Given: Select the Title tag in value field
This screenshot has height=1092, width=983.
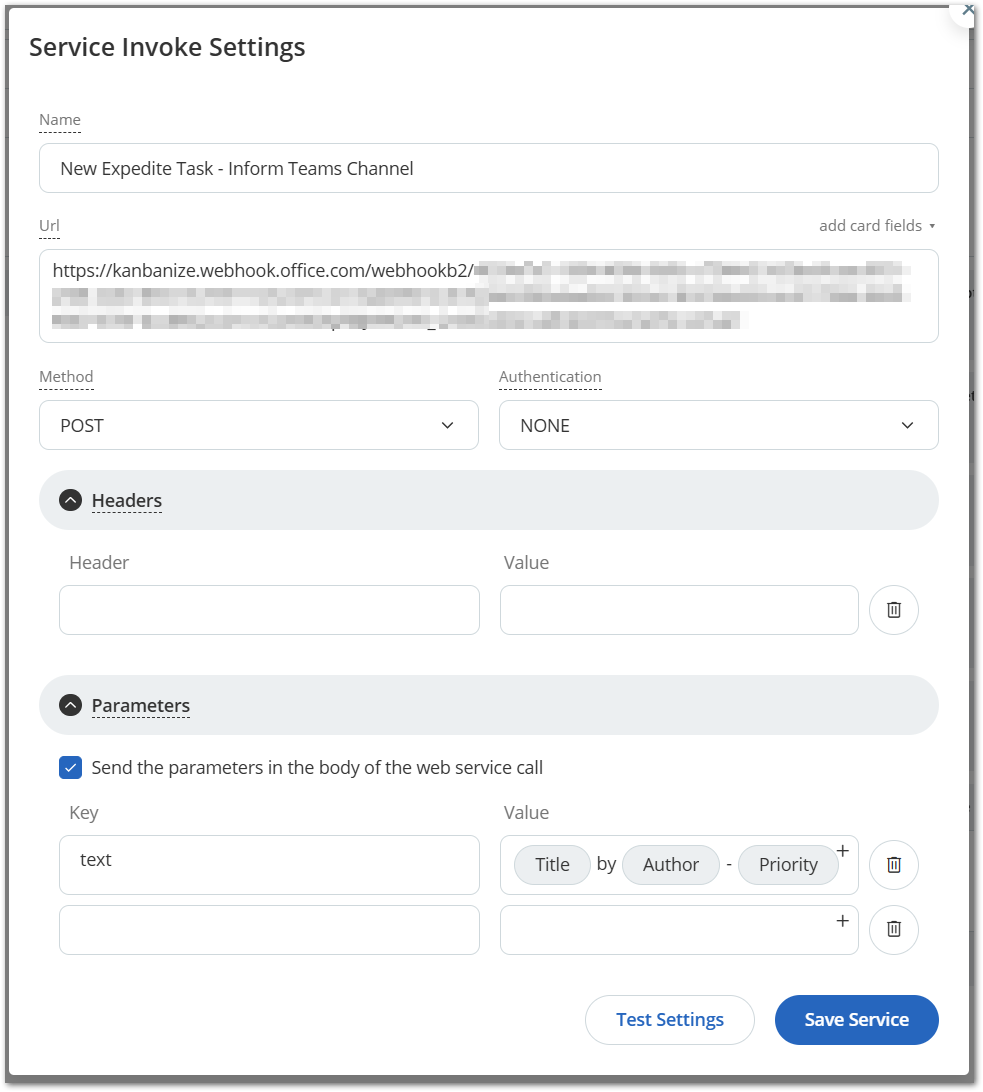Looking at the screenshot, I should 552,865.
